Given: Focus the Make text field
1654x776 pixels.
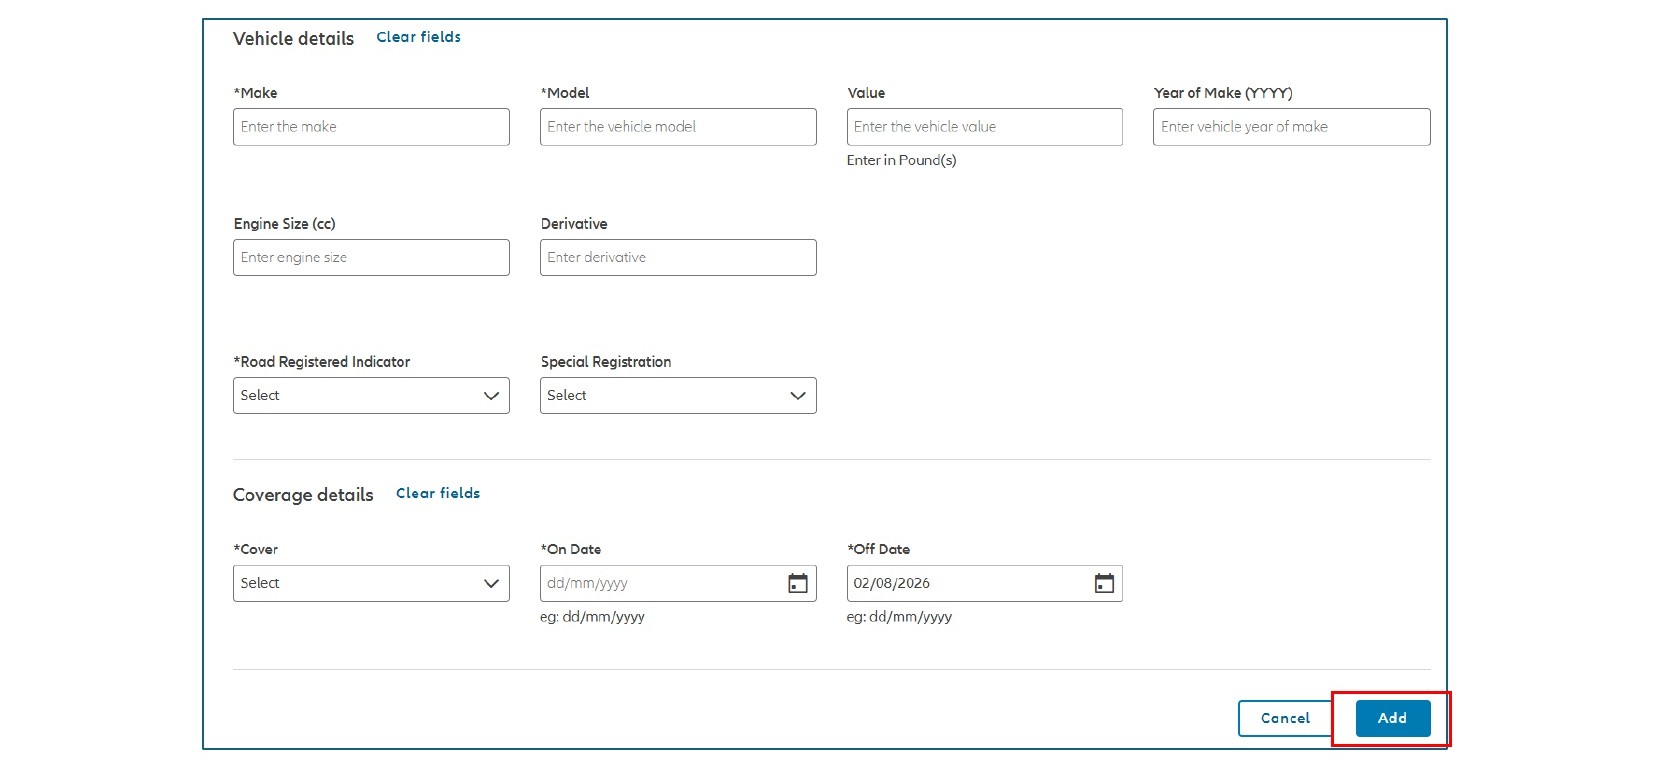Looking at the screenshot, I should pyautogui.click(x=371, y=127).
